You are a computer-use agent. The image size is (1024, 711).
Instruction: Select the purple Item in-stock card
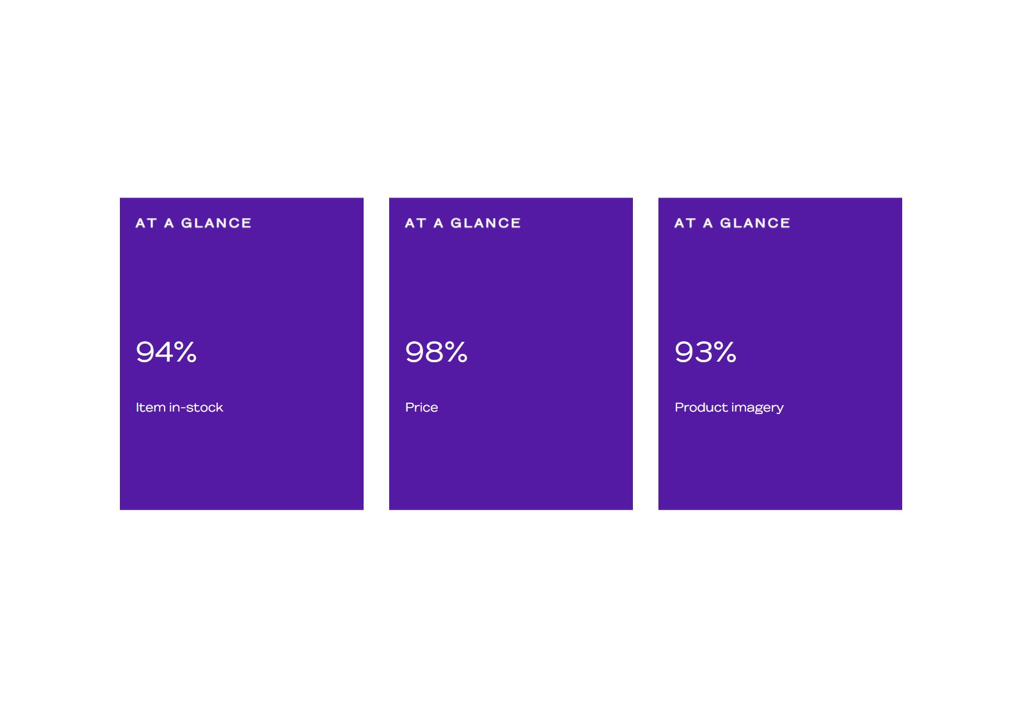click(242, 354)
